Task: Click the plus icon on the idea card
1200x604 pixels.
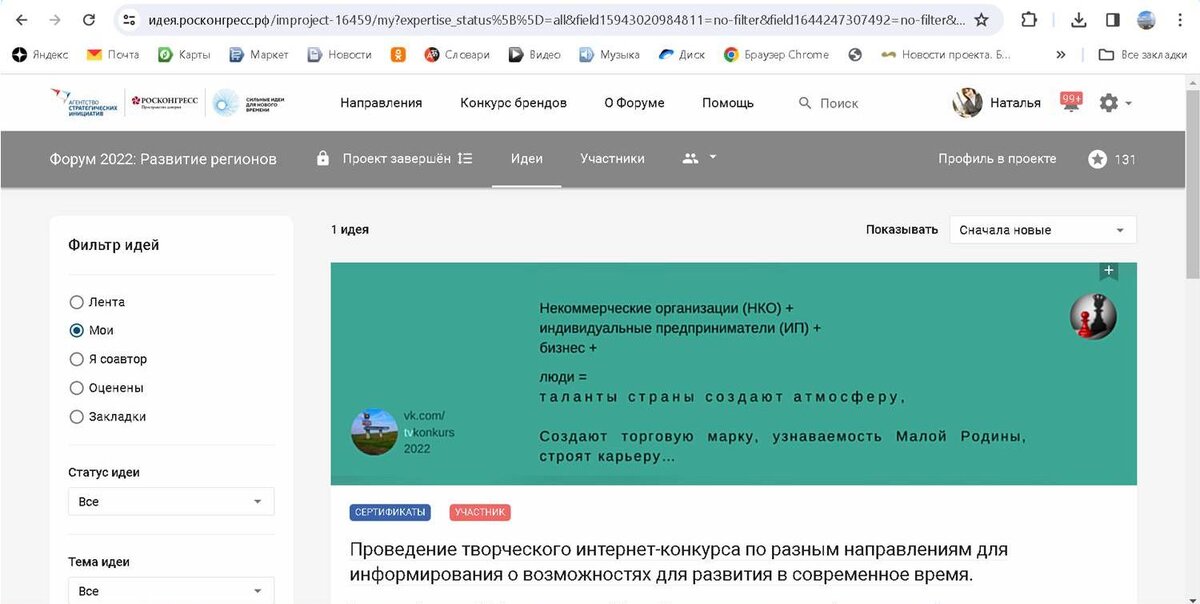Action: tap(1108, 270)
